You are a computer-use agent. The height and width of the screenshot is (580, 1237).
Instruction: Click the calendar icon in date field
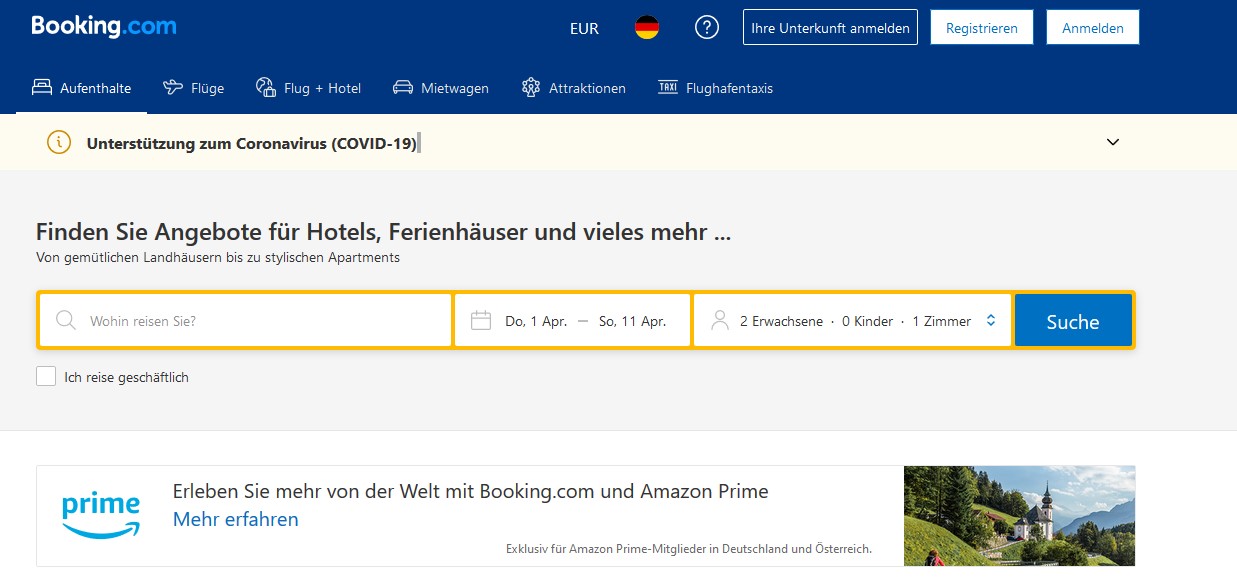pos(481,321)
